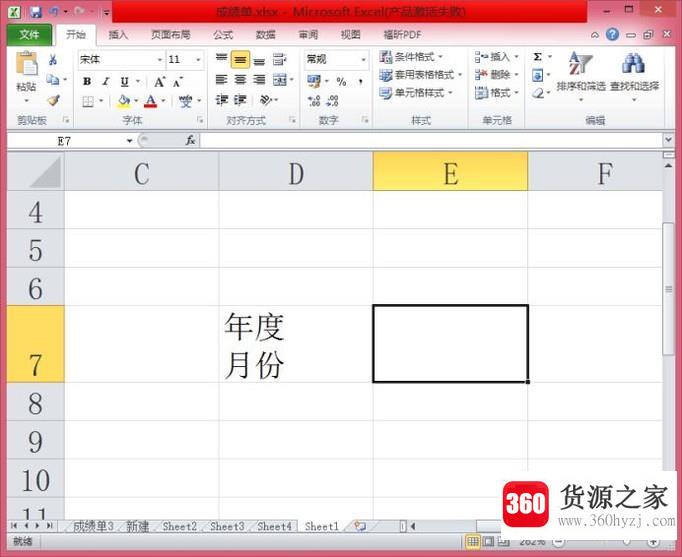Toggle the Middle Align button
Image resolution: width=682 pixels, height=557 pixels.
coord(240,60)
